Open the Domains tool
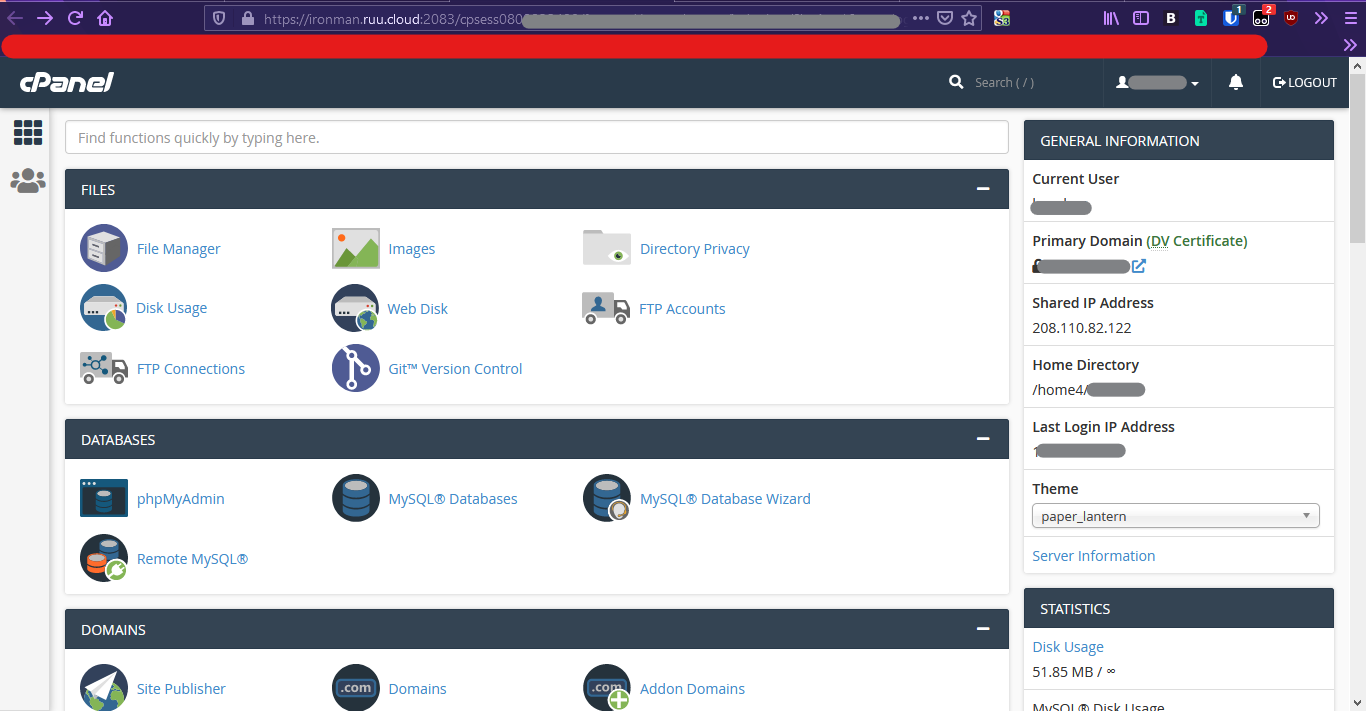Image resolution: width=1366 pixels, height=711 pixels. [x=417, y=689]
